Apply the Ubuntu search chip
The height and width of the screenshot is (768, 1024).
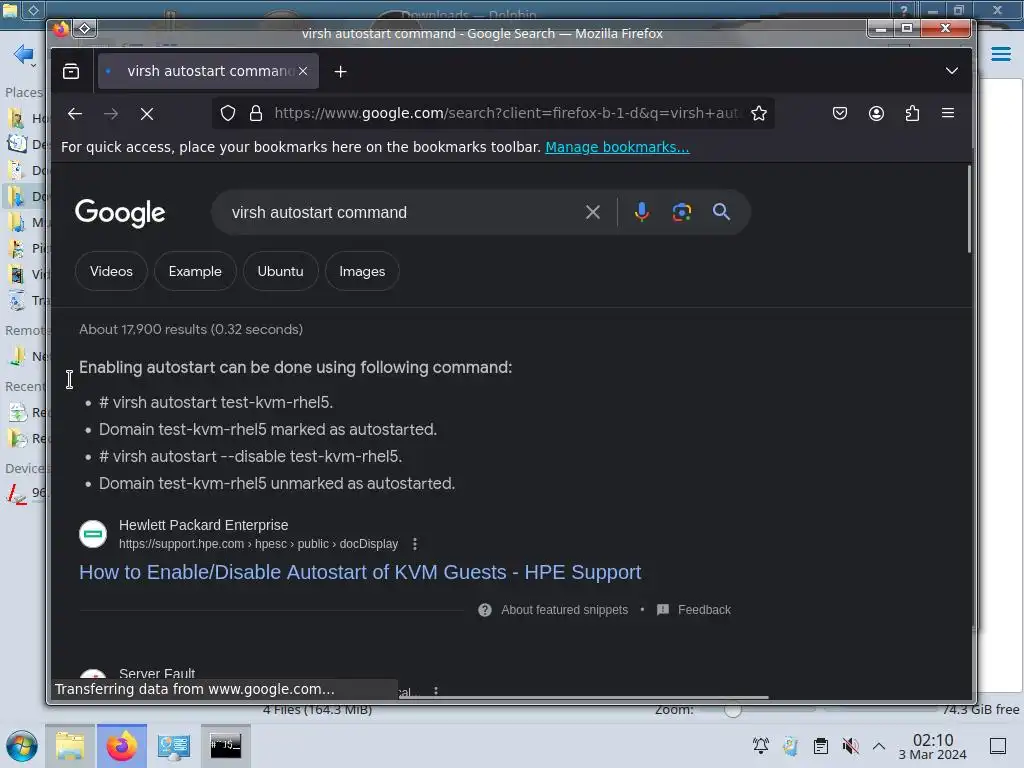pos(280,271)
